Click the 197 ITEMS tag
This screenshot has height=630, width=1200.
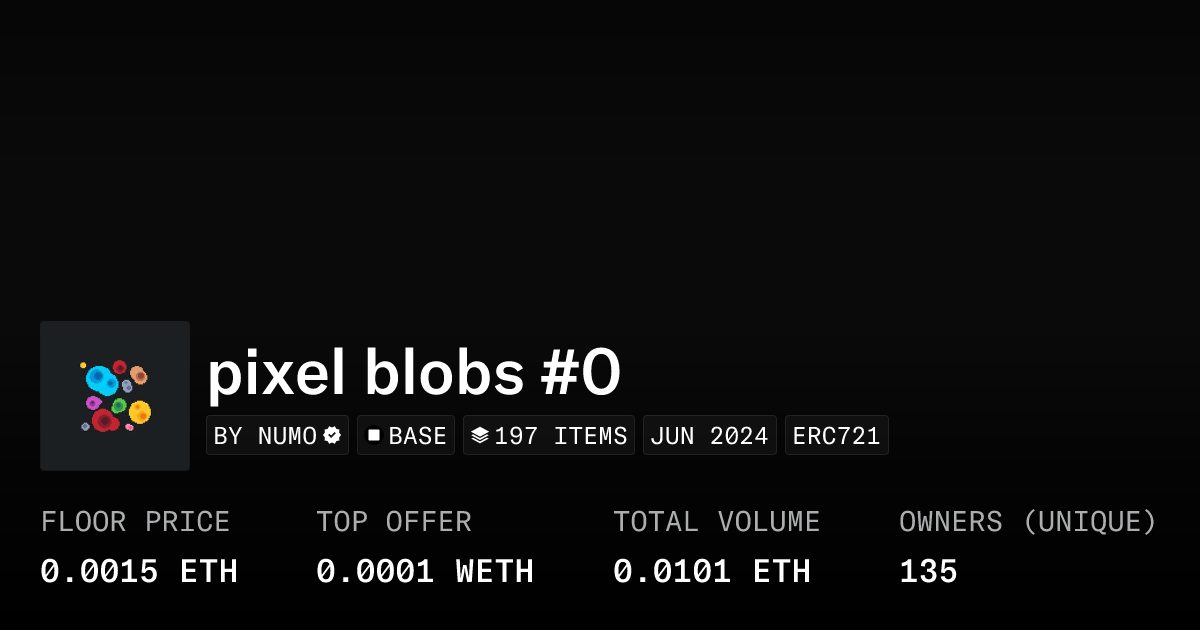[x=549, y=436]
